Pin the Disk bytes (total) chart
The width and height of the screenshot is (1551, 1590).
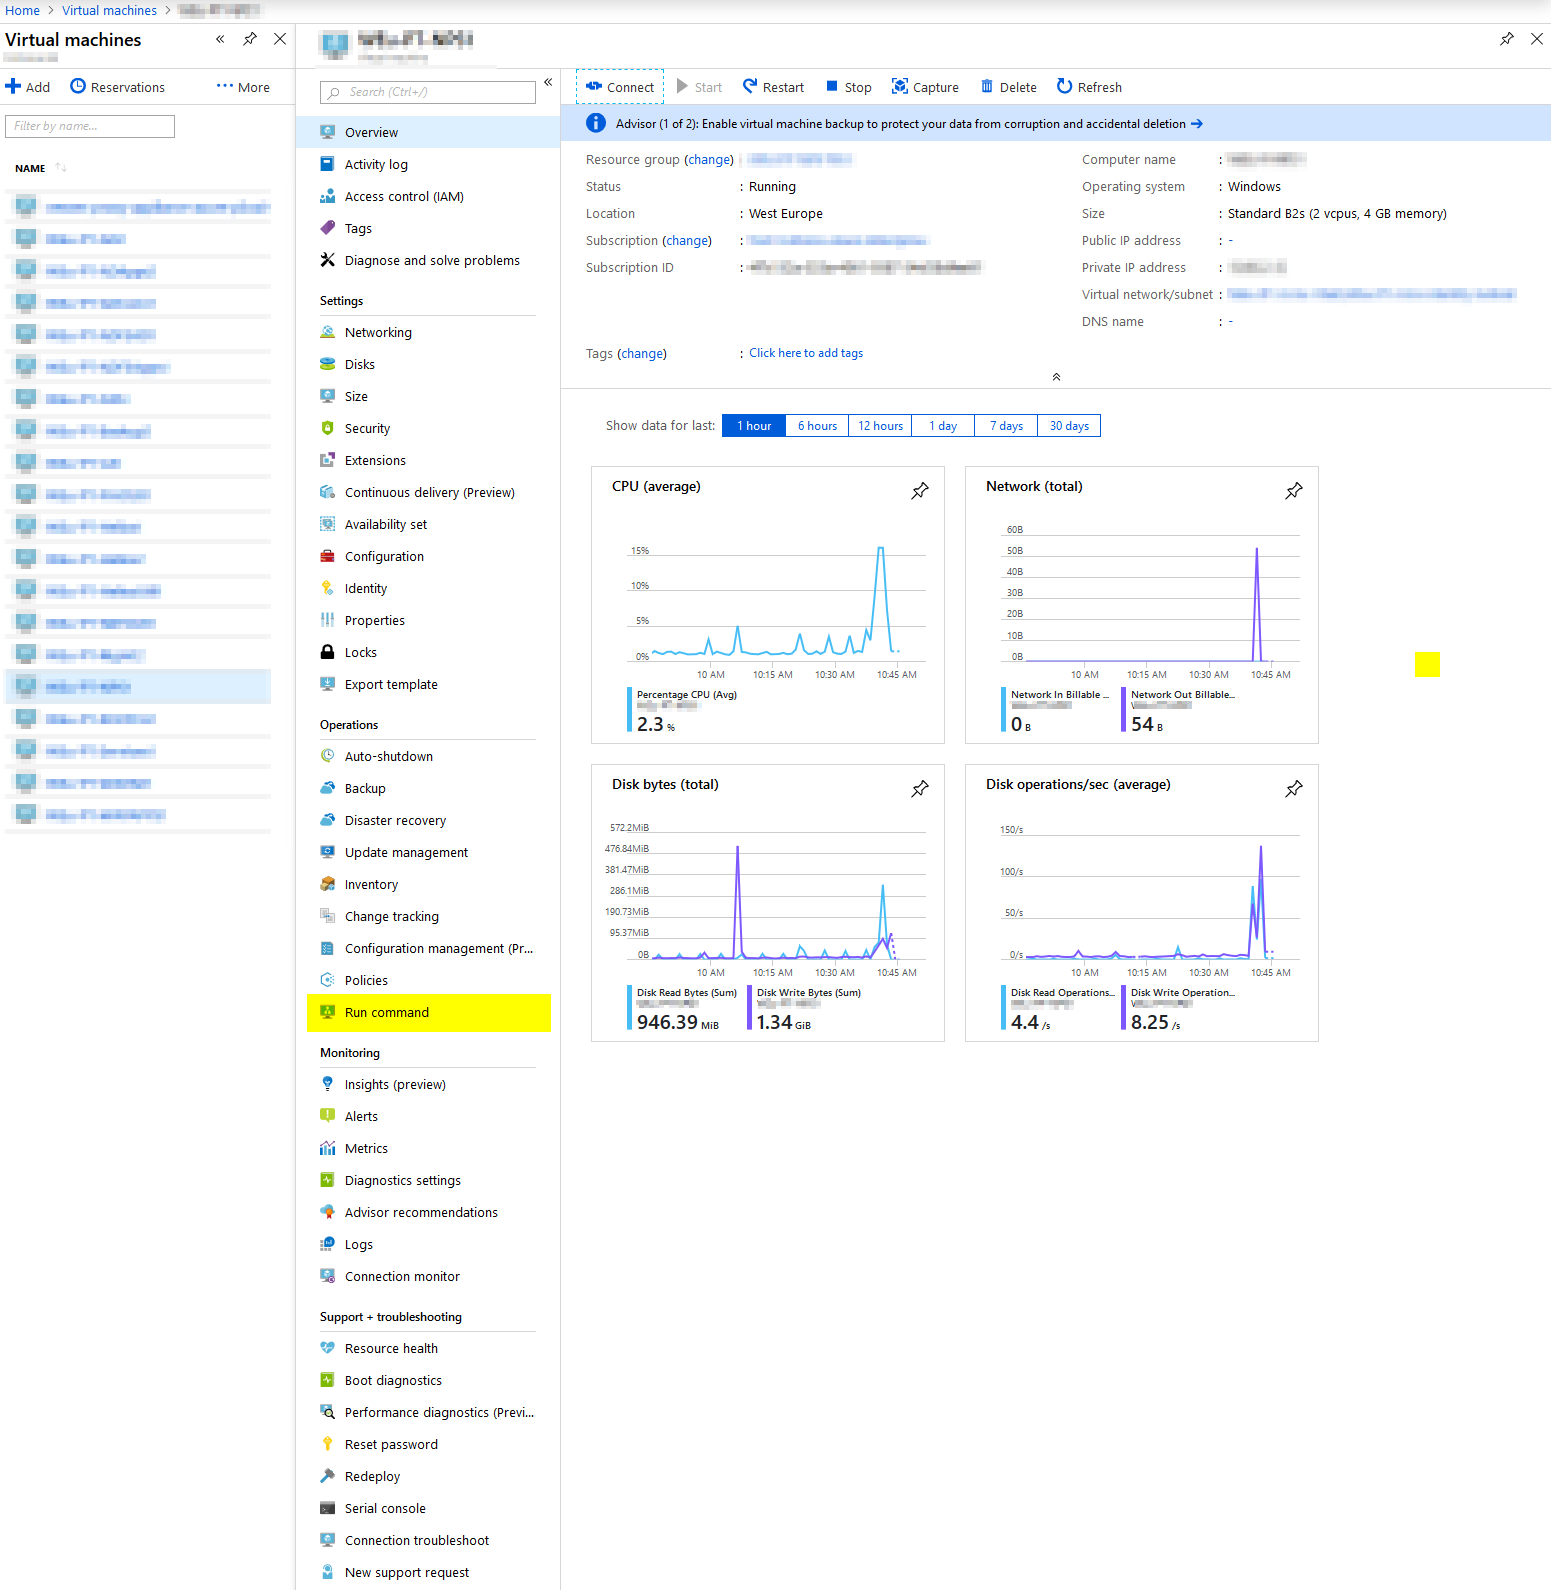tap(920, 788)
